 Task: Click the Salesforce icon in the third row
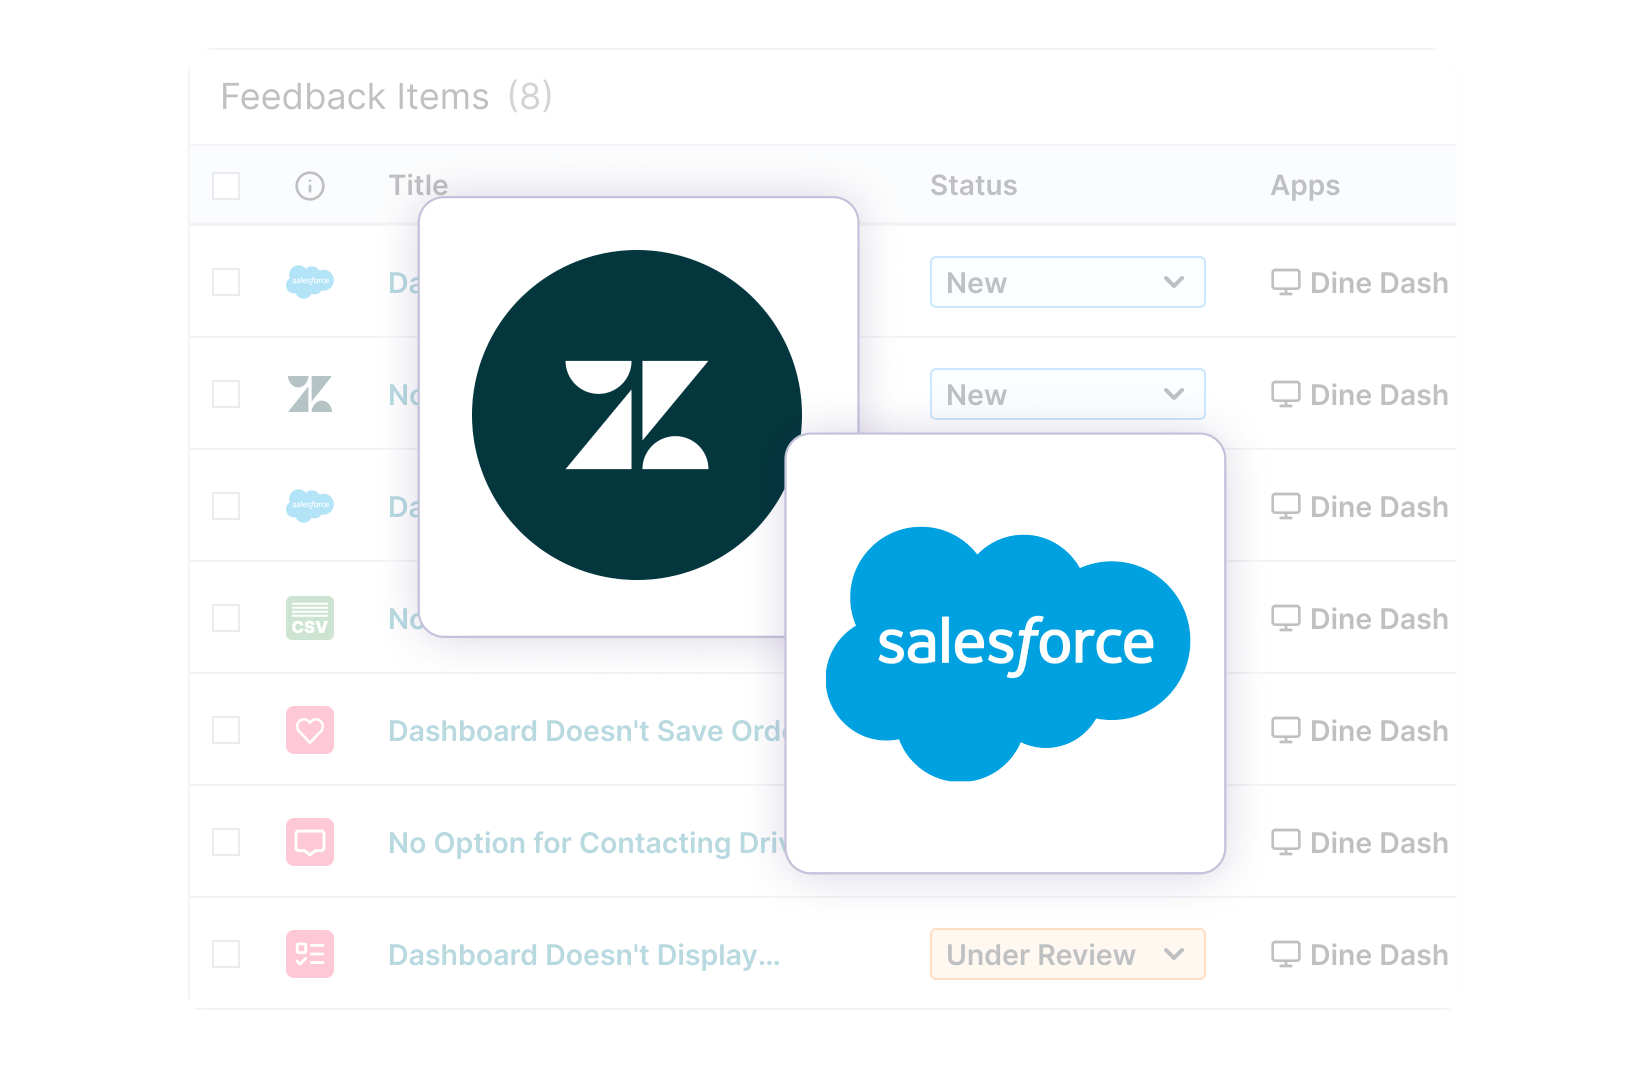coord(310,506)
